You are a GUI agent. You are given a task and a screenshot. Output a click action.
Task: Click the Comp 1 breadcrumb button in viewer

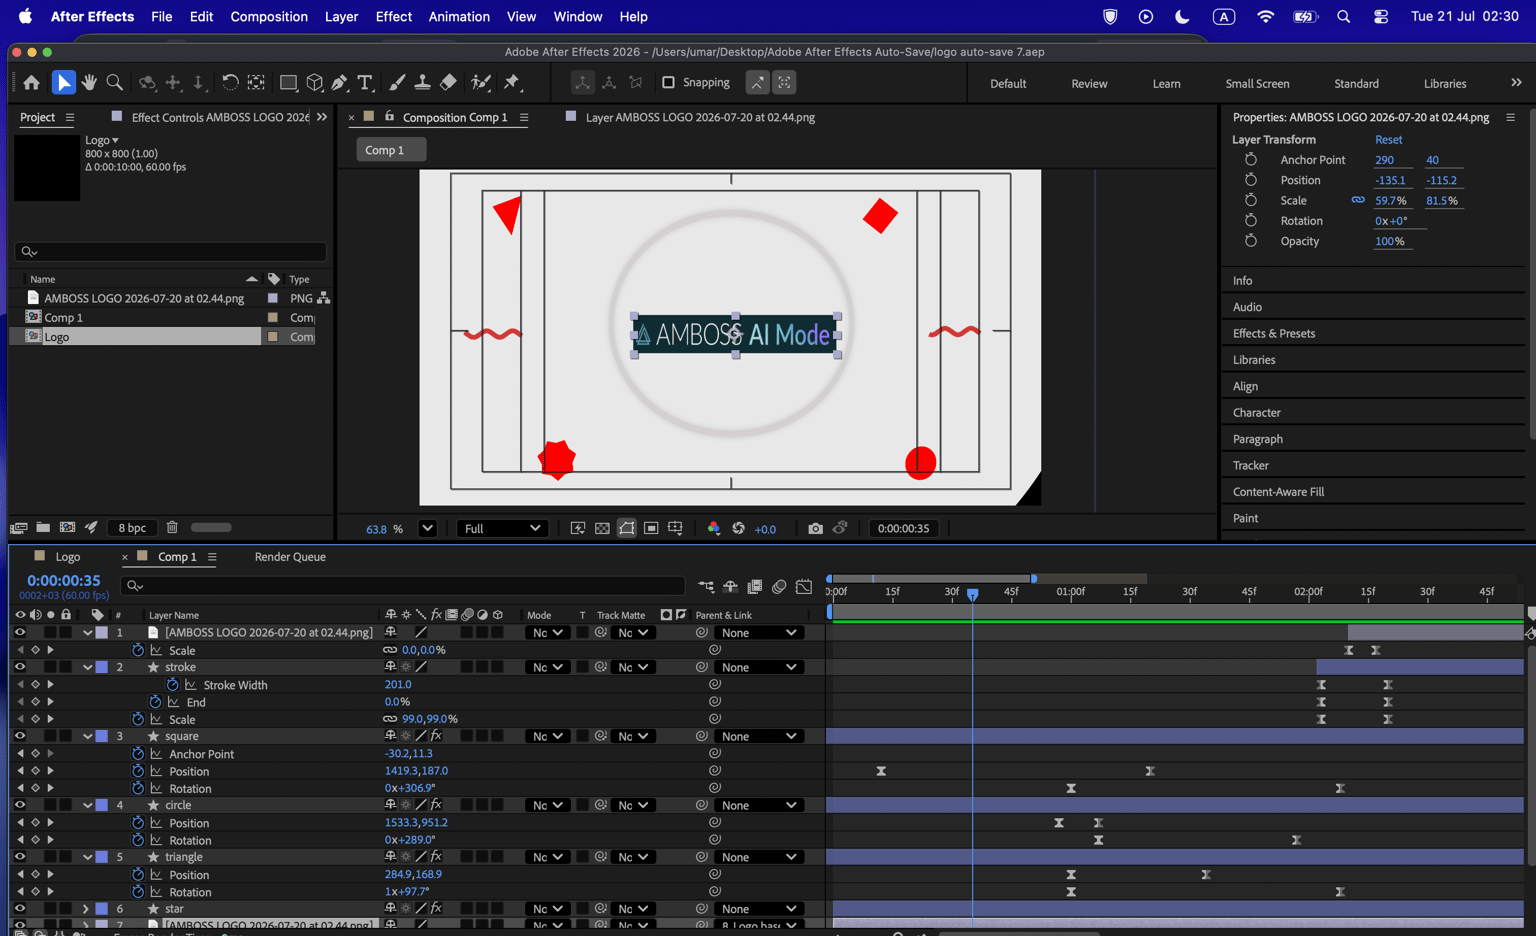coord(392,150)
